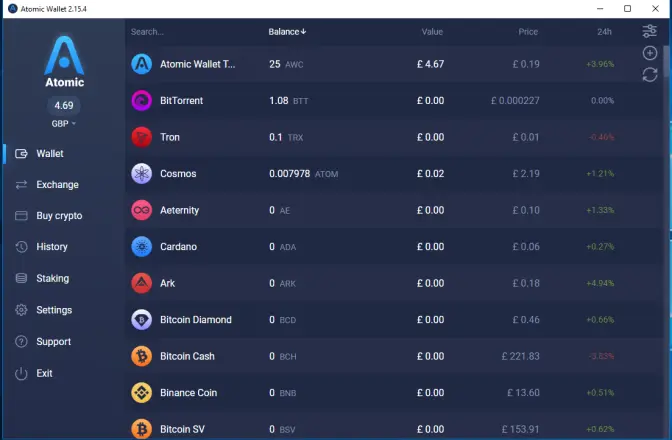Select the Cosmos coin icon
This screenshot has width=672, height=440.
coord(141,174)
